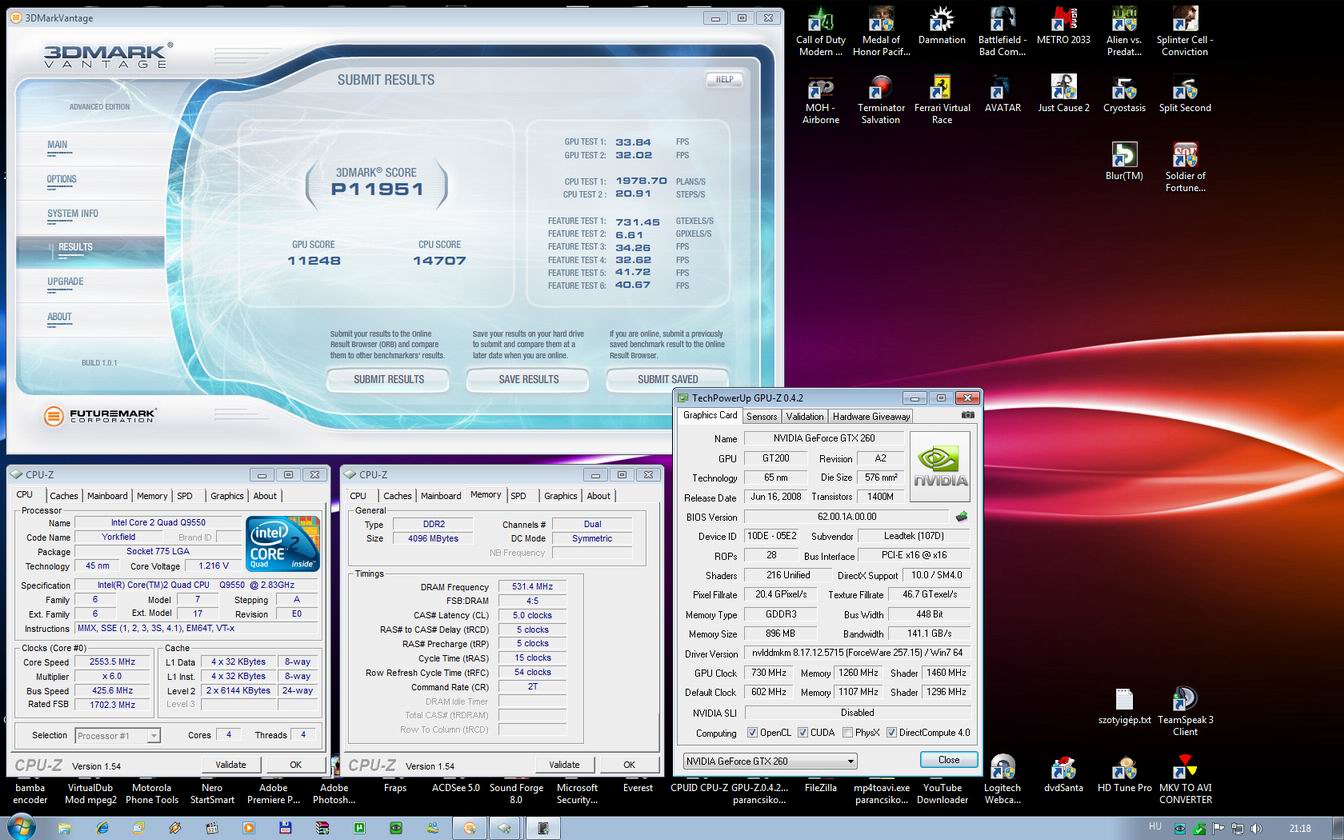The height and width of the screenshot is (840, 1344).
Task: Switch to GPU-Z Sensors tab
Action: [762, 416]
